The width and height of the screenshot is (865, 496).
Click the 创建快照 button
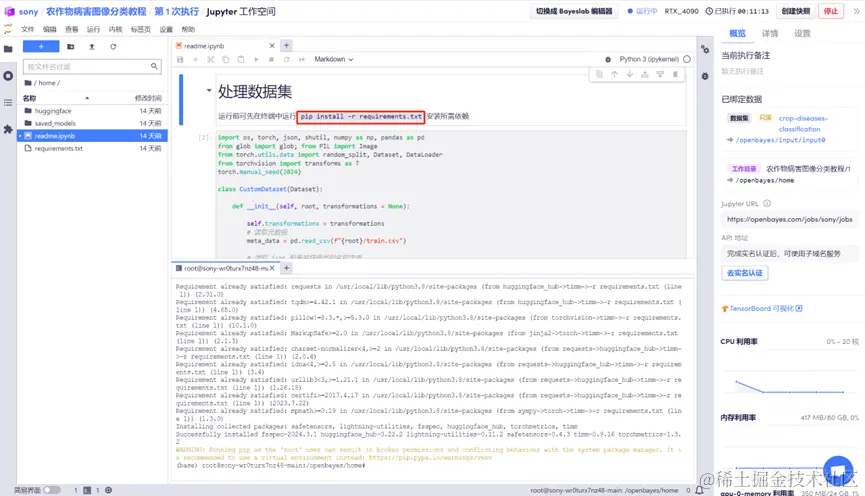[x=795, y=11]
